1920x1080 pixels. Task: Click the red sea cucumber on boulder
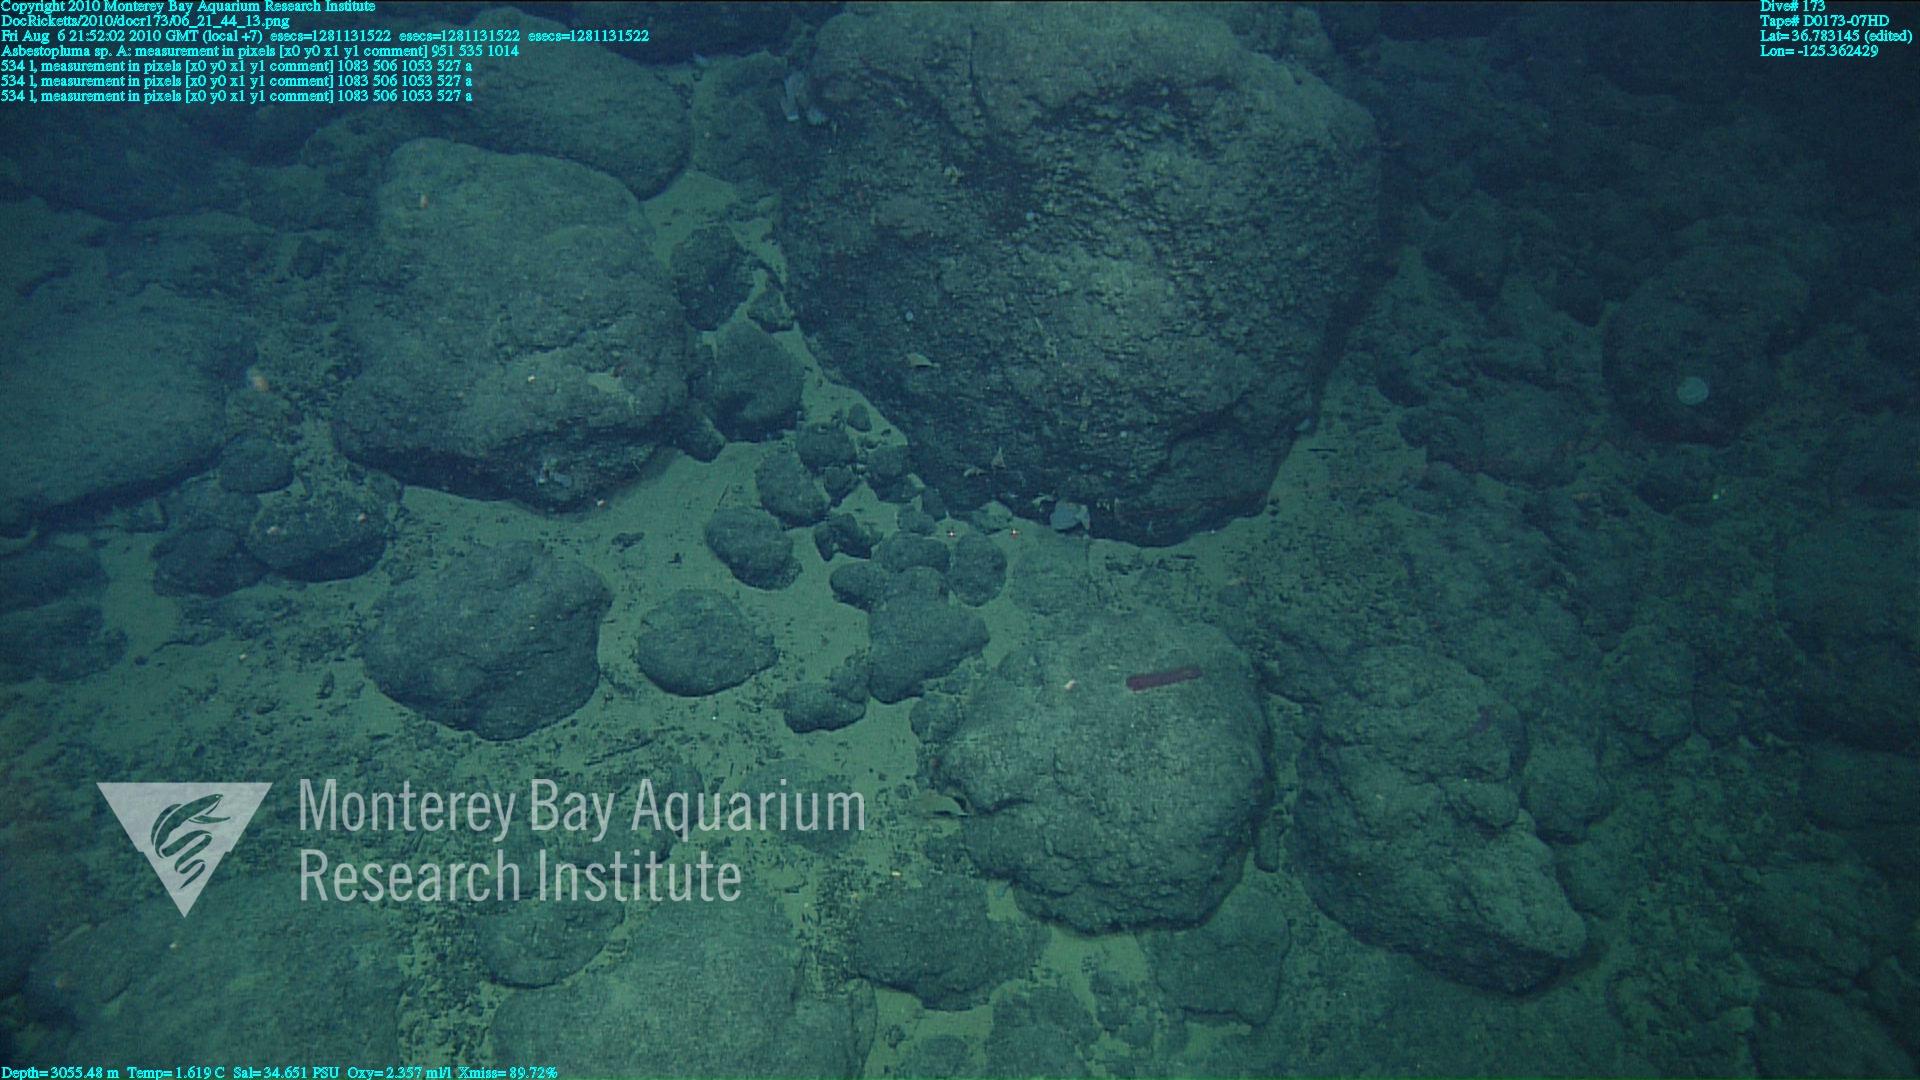coord(1164,679)
